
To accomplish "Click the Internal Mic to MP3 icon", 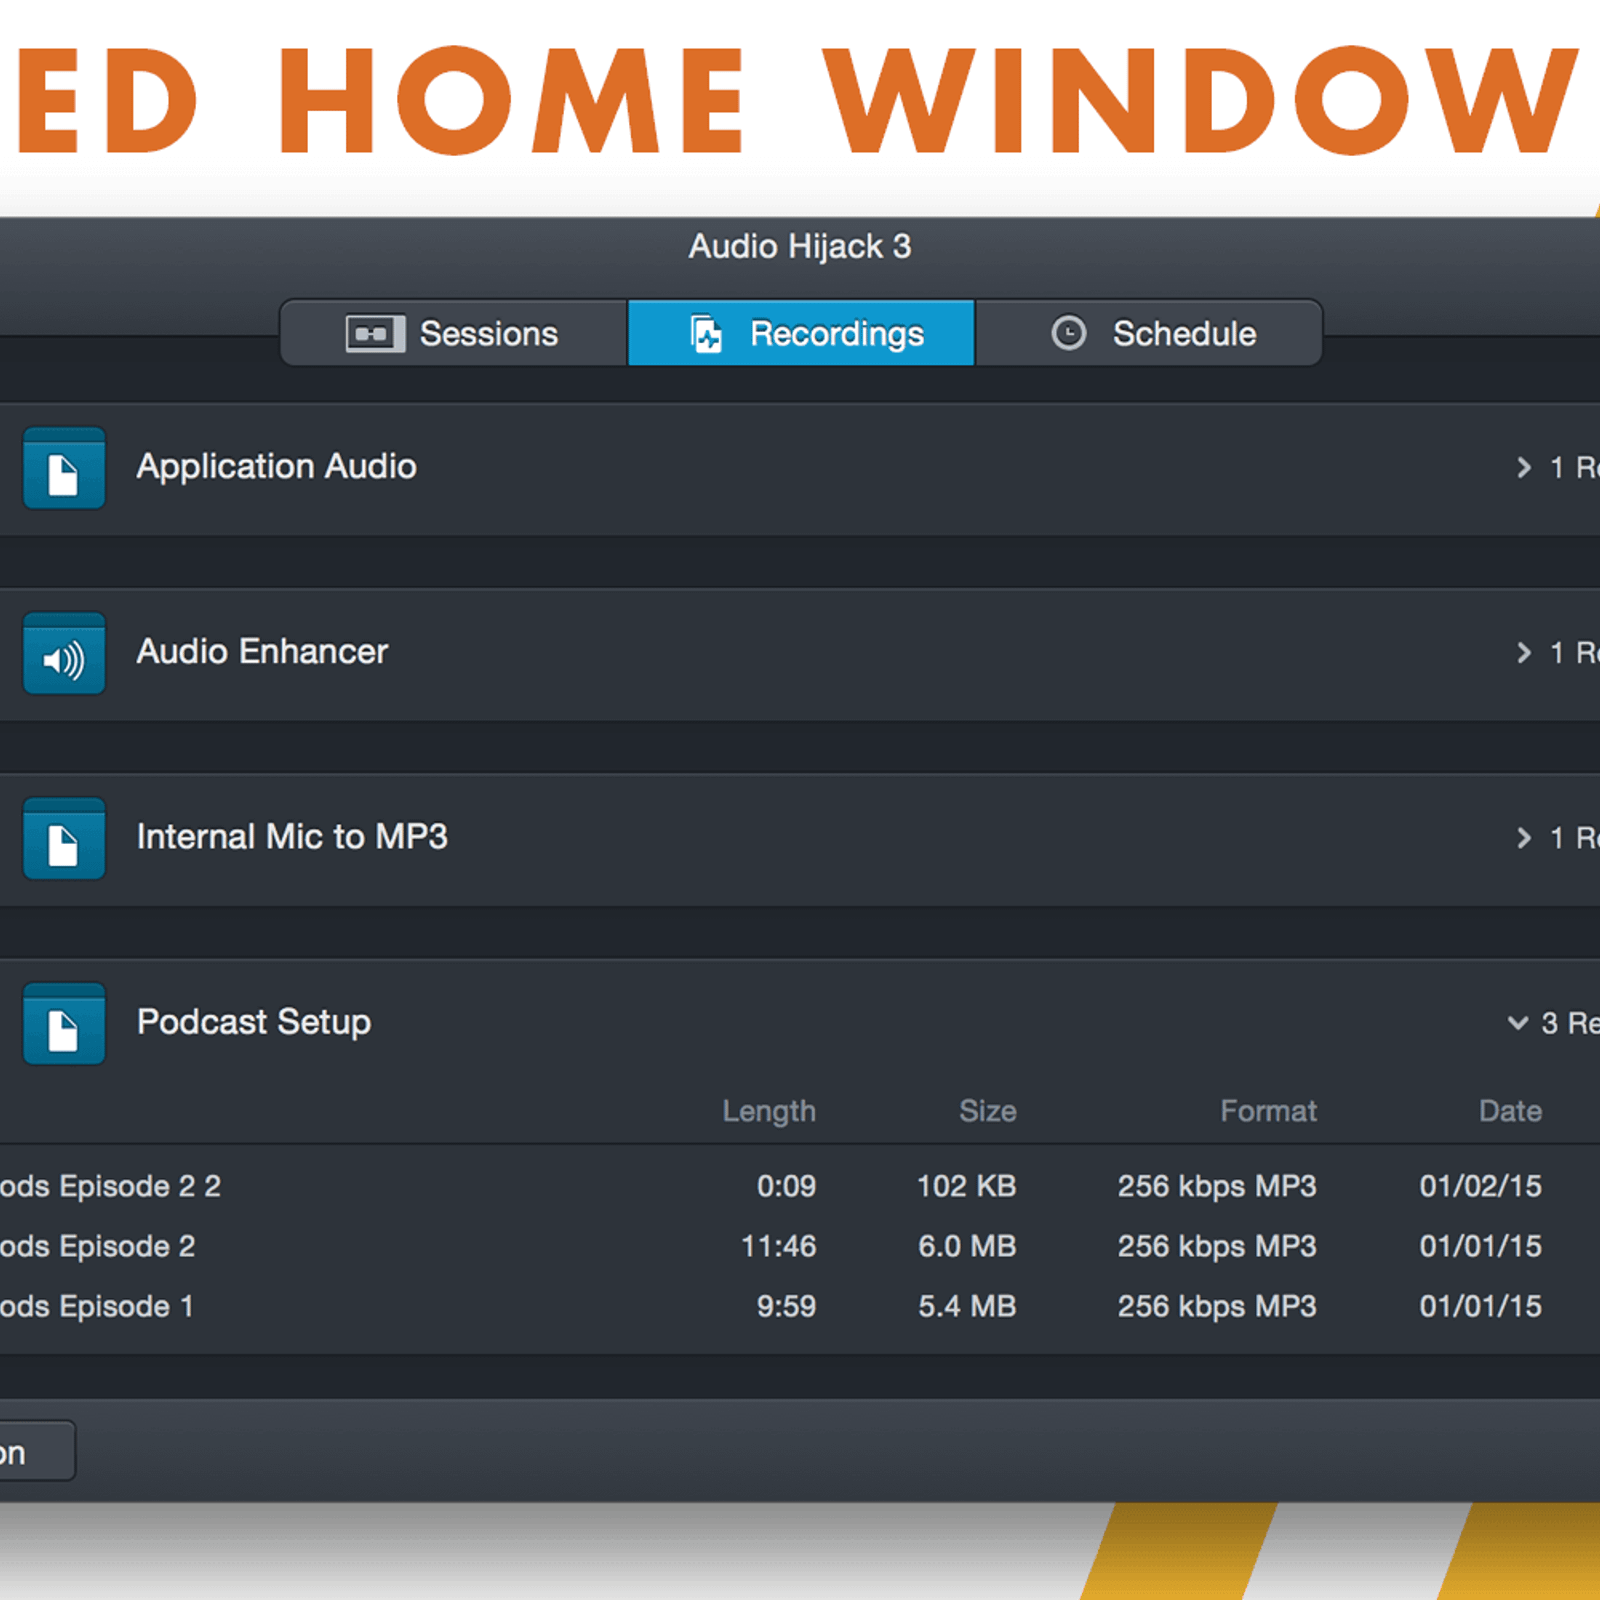I will (x=64, y=838).
